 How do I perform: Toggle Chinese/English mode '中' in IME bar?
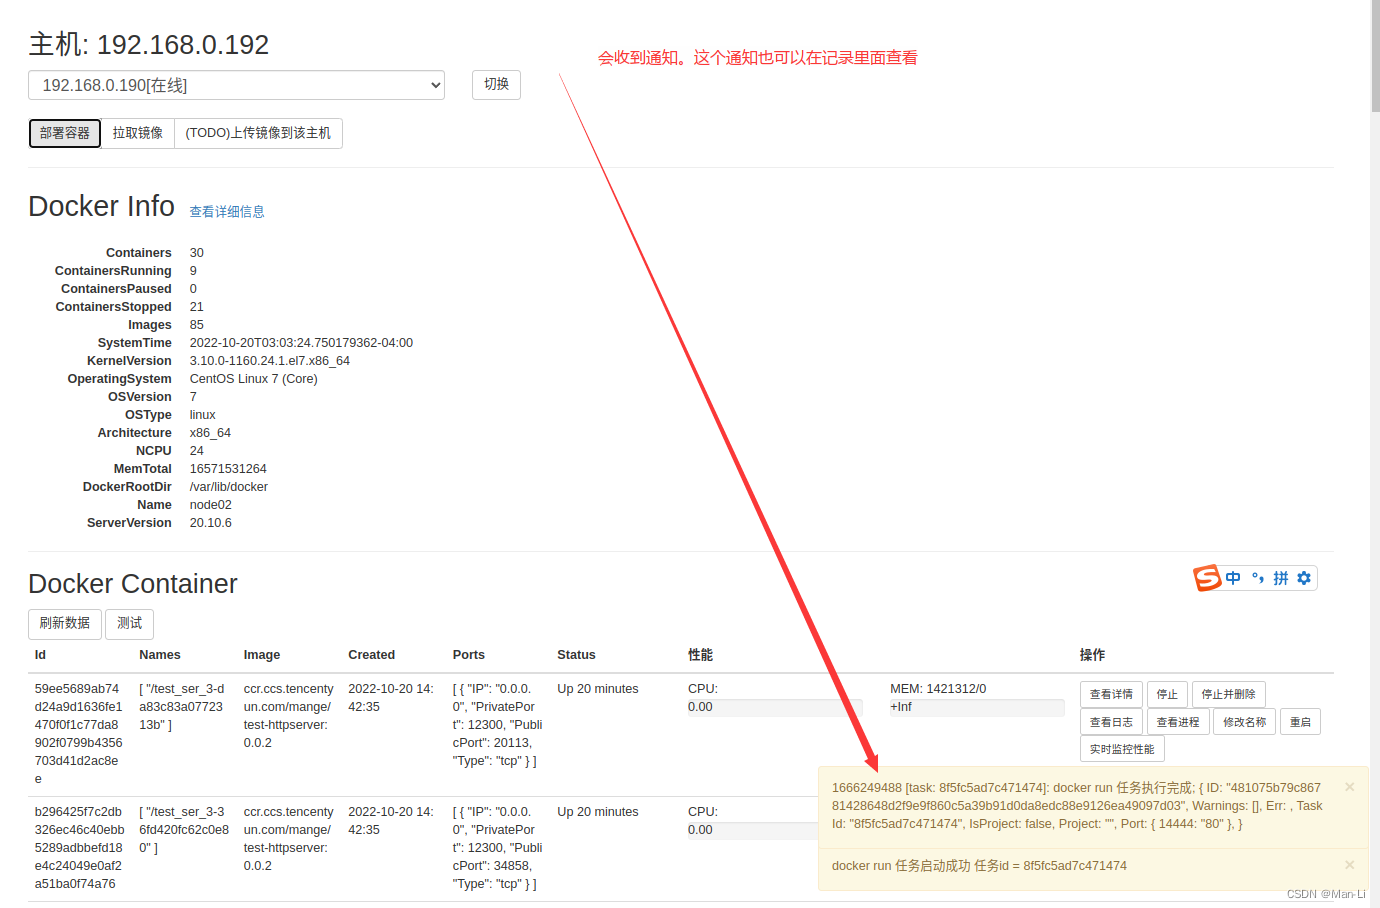1233,578
